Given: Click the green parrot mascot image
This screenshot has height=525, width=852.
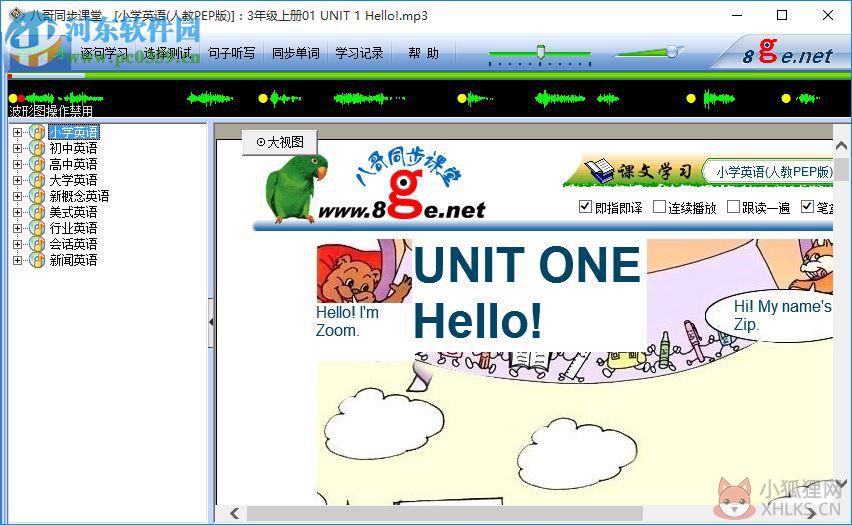Looking at the screenshot, I should click(x=296, y=188).
